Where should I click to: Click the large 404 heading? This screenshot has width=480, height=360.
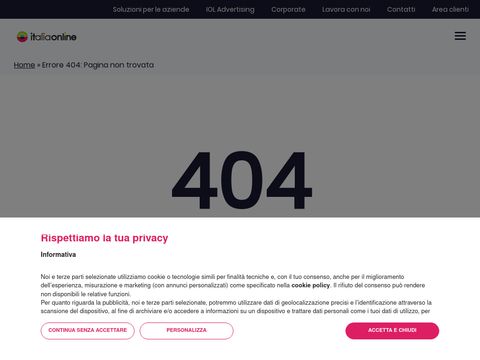point(242,180)
